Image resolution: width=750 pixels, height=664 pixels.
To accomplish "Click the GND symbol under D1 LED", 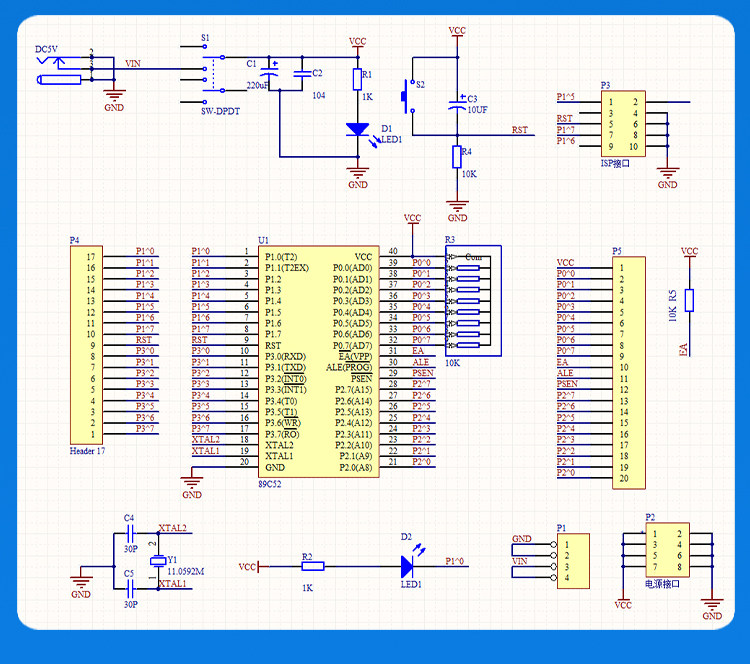I will pyautogui.click(x=358, y=174).
